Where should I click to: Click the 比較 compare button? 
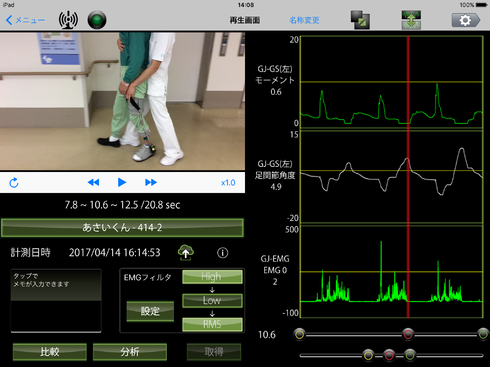[x=50, y=352]
